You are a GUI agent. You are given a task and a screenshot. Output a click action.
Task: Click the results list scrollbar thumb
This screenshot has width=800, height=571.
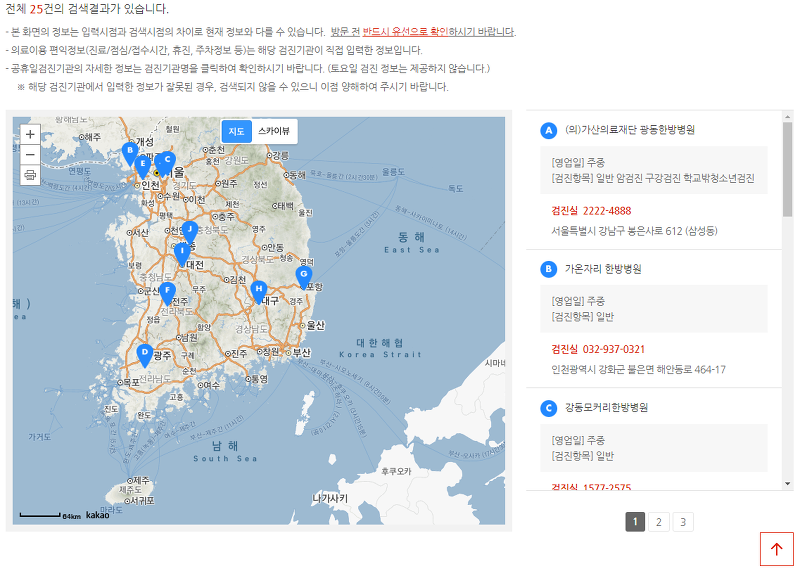click(x=787, y=168)
